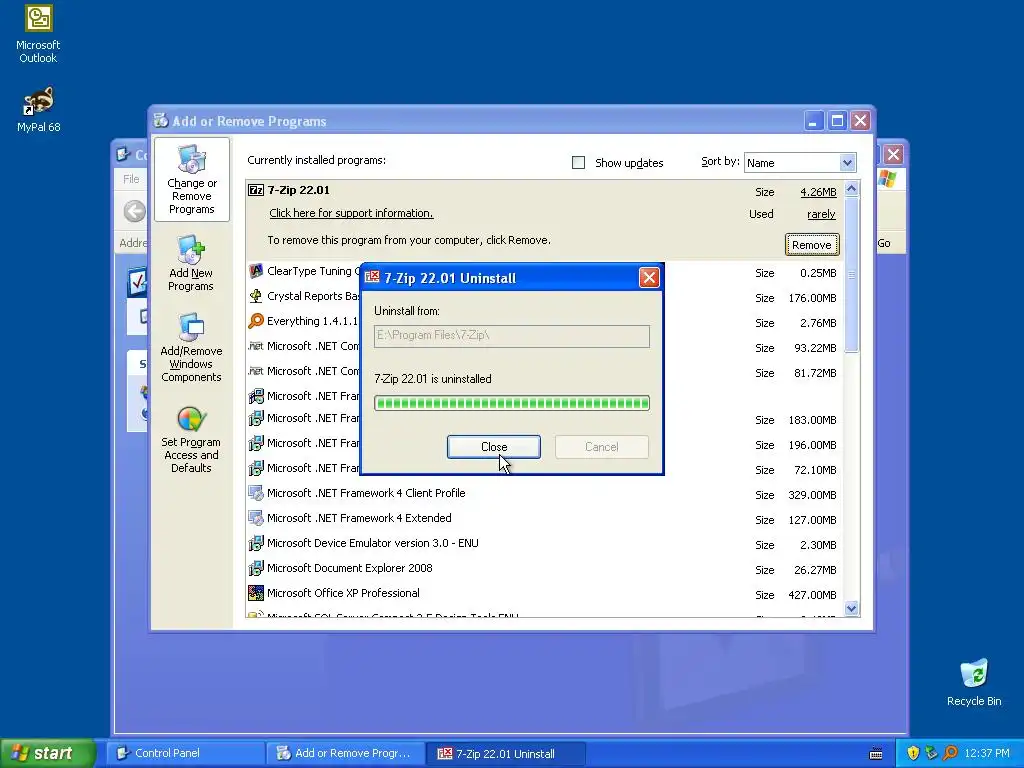
Task: Select Microsoft Device Emulator version 3.0 row
Action: (545, 543)
